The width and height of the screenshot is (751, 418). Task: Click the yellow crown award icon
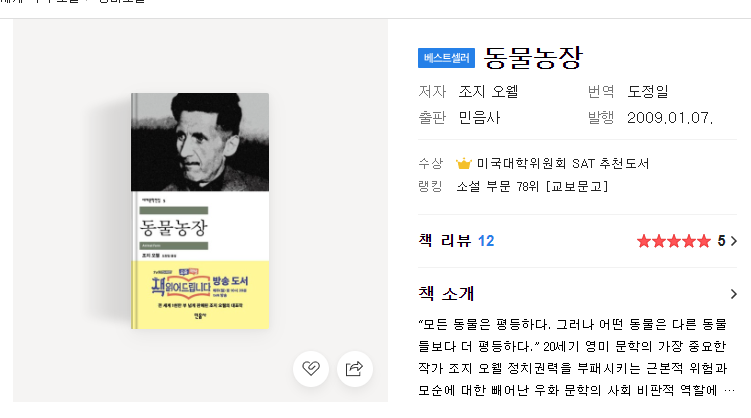pyautogui.click(x=463, y=163)
